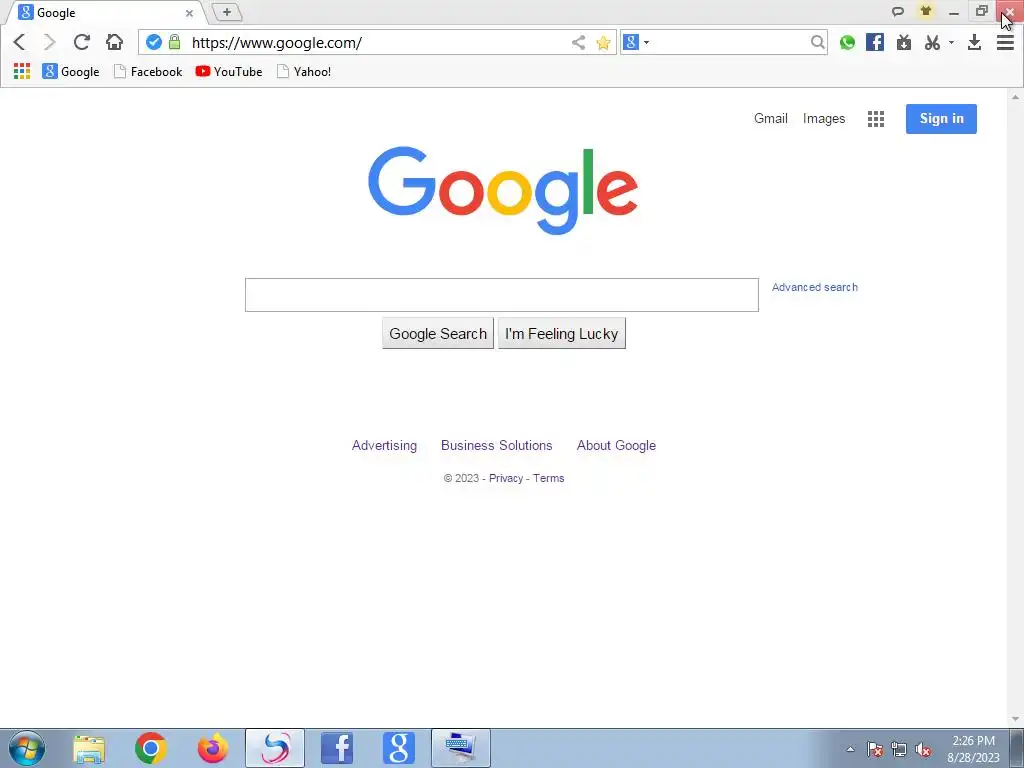Open the Windows Start orb
The image size is (1024, 768).
tap(27, 748)
